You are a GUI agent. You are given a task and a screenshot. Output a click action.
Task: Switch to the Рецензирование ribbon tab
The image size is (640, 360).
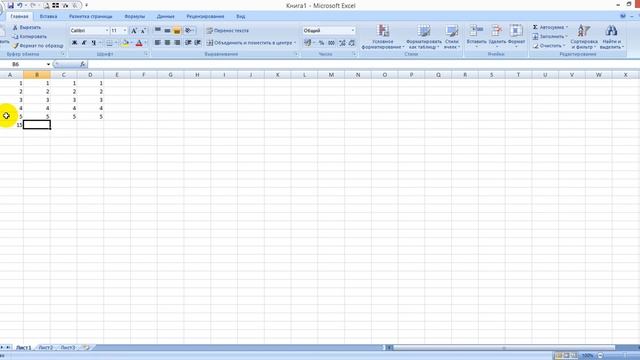pyautogui.click(x=205, y=16)
